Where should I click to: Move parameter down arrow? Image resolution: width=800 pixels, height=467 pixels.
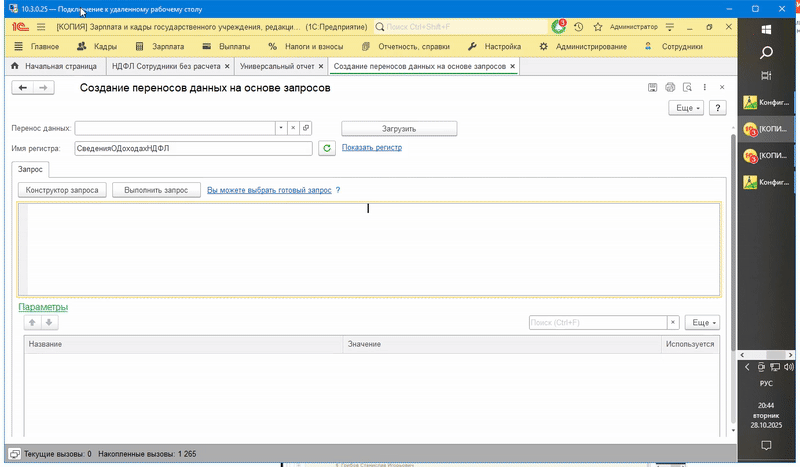pos(49,323)
